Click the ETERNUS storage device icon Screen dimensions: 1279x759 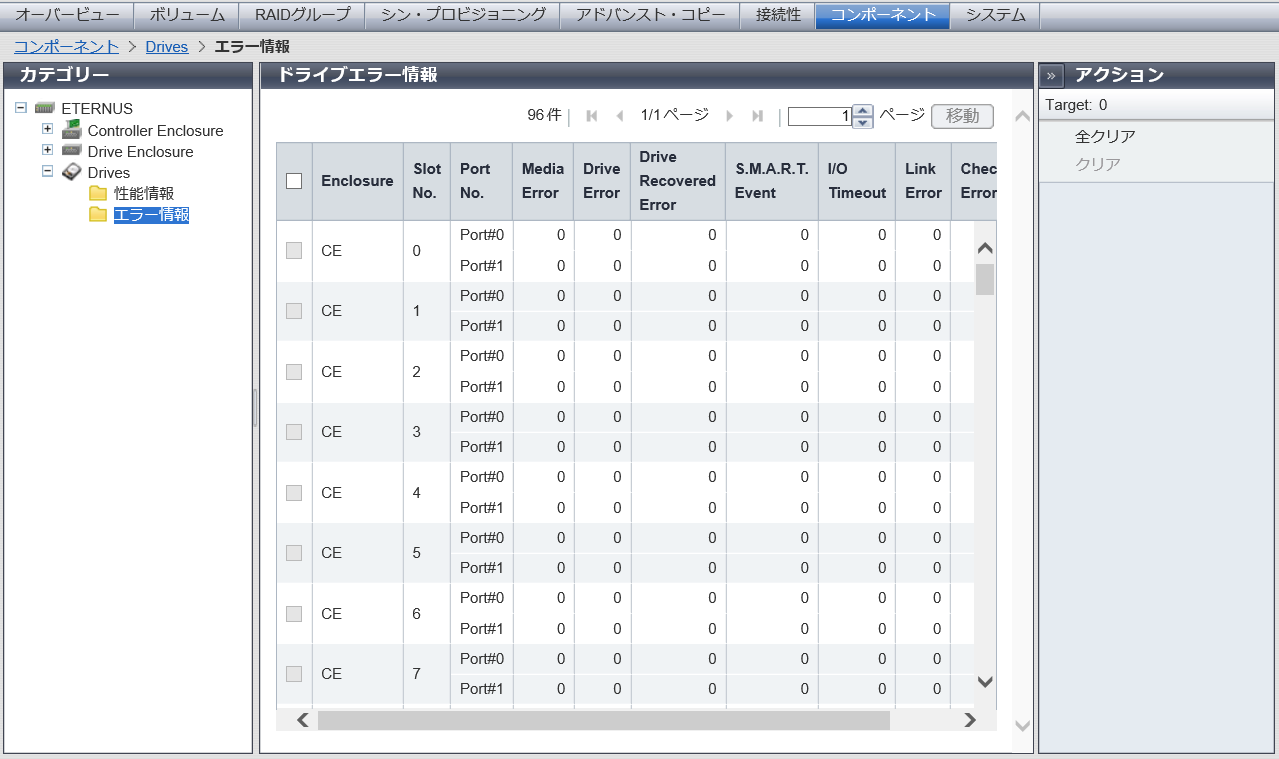point(44,108)
